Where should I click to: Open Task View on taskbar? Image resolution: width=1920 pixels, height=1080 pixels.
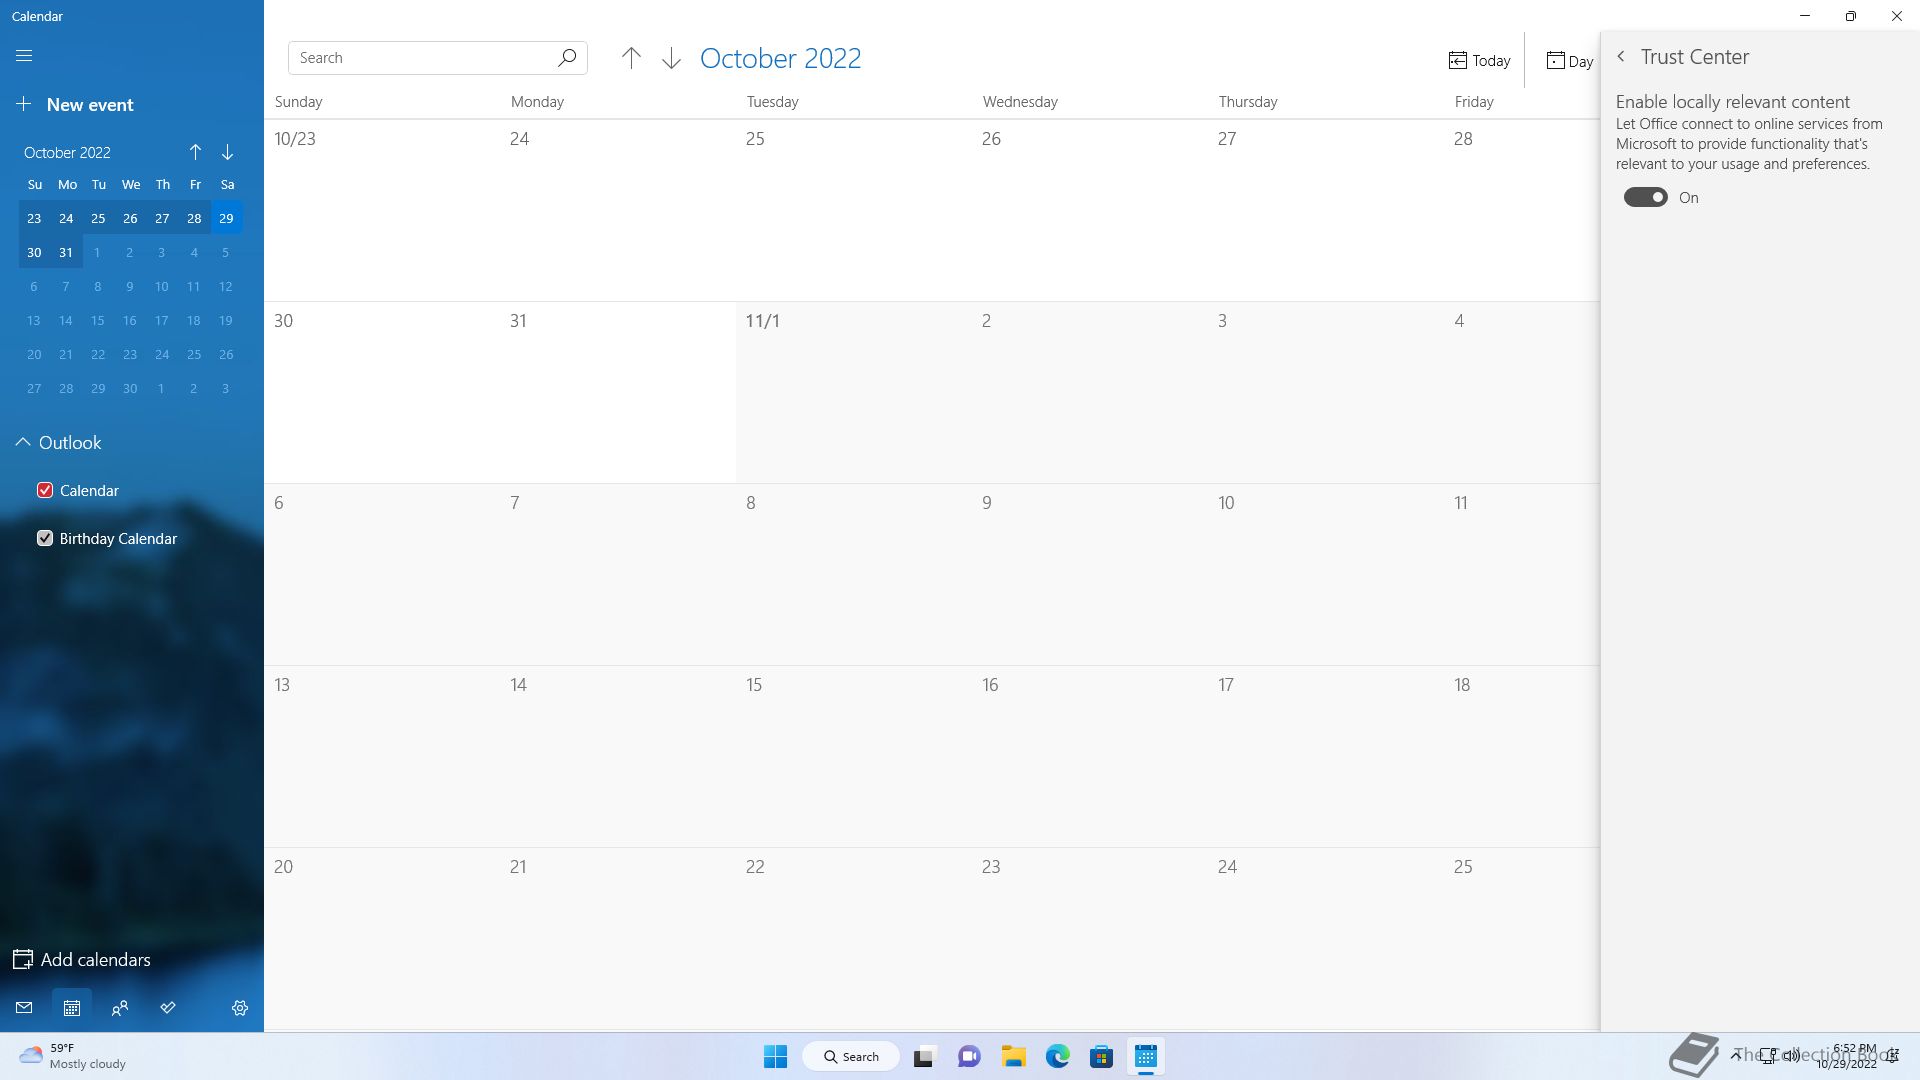(x=924, y=1056)
